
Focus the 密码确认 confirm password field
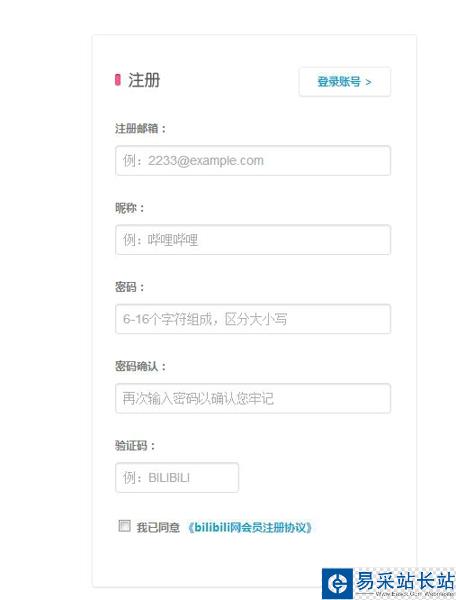(x=253, y=398)
